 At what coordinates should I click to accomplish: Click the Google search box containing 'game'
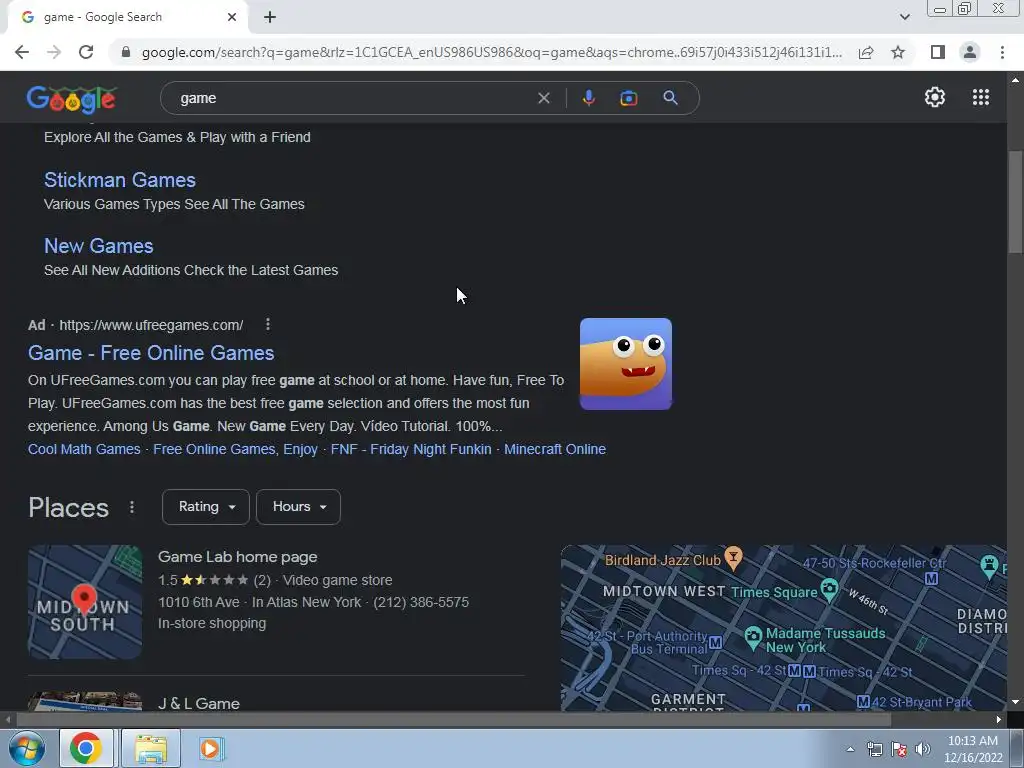tap(353, 98)
